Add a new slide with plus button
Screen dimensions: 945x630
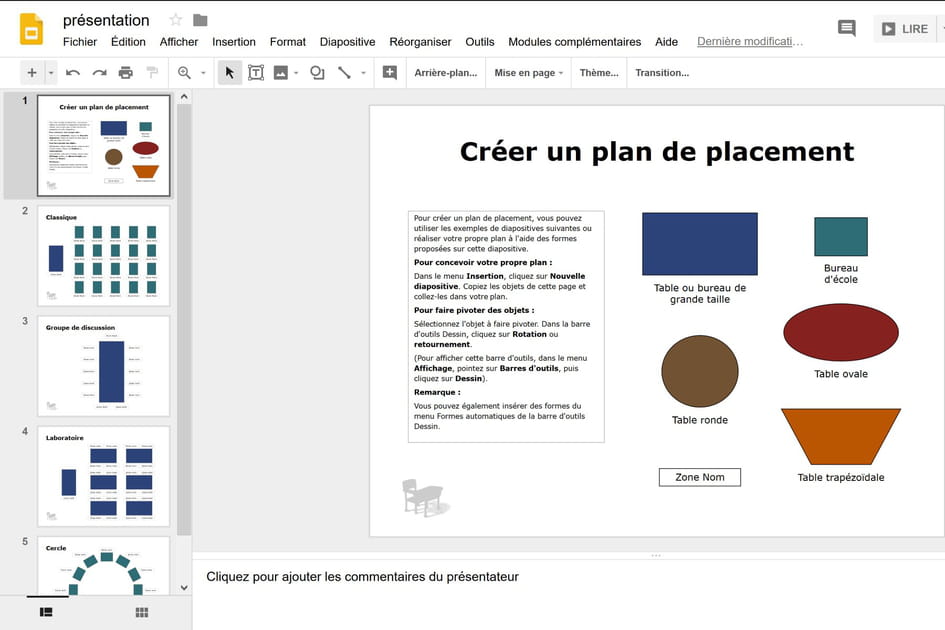(32, 73)
